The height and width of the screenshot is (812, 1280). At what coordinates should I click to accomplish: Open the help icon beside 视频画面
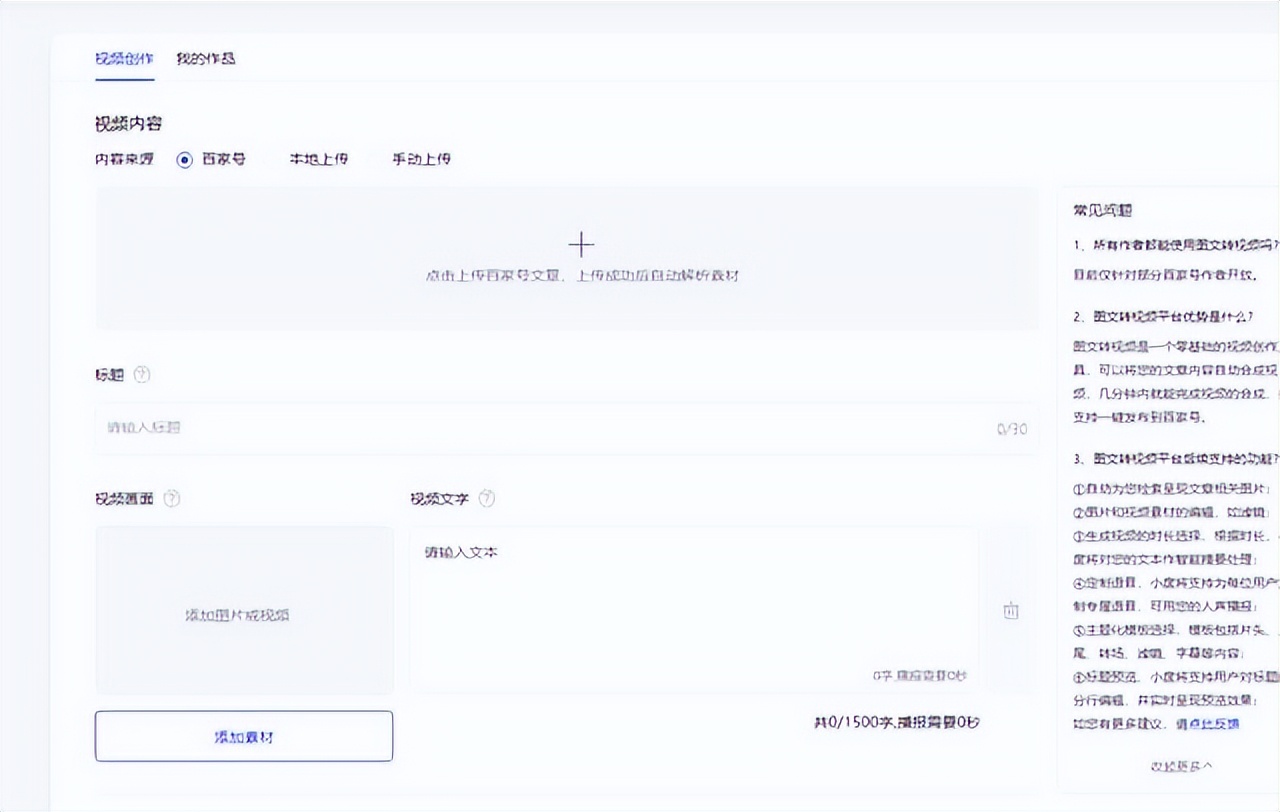click(x=172, y=498)
